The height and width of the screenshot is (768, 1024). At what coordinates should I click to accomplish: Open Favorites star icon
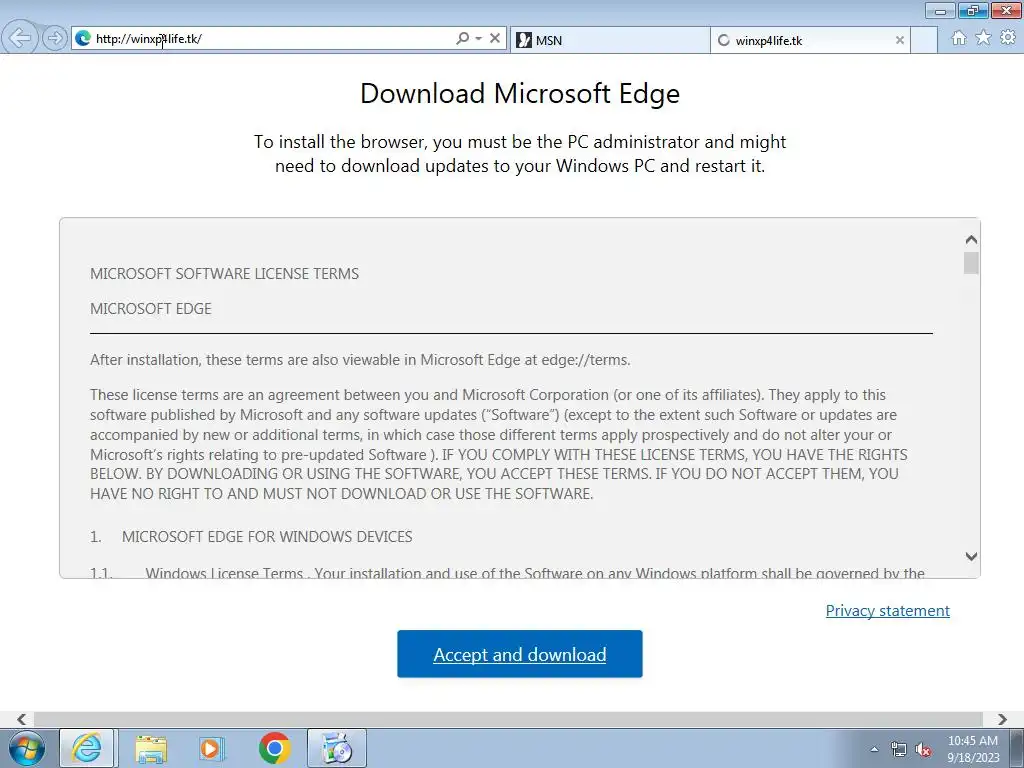tap(983, 38)
